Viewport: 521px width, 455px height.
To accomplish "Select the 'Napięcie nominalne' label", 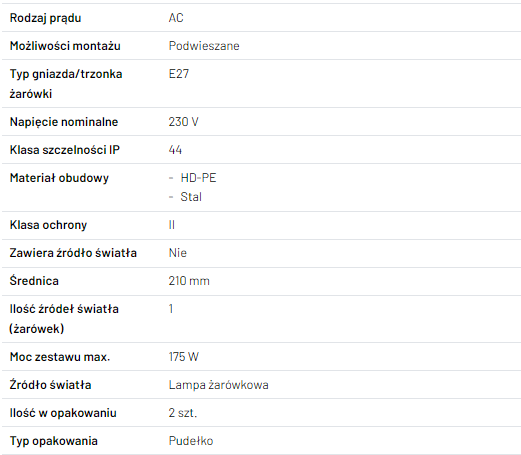I will pyautogui.click(x=64, y=122).
